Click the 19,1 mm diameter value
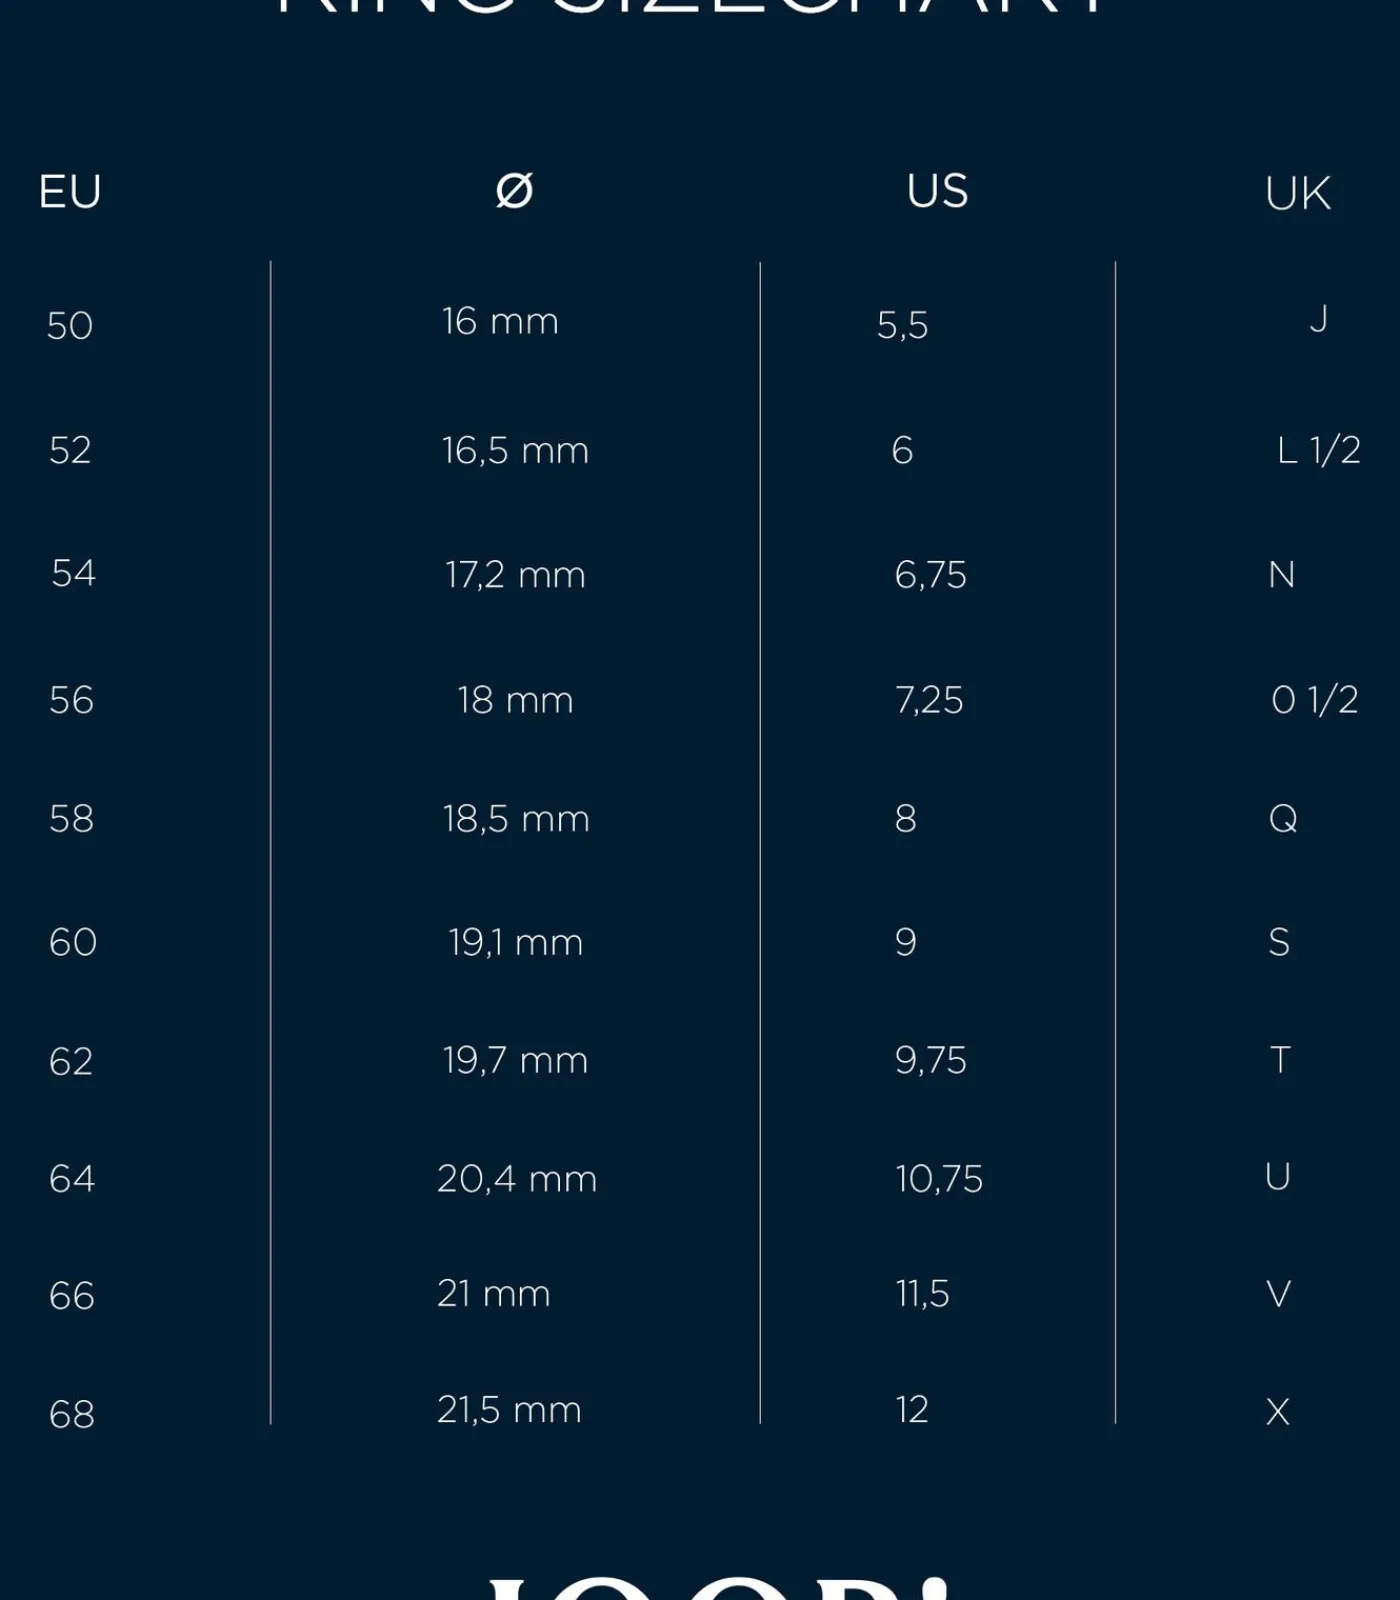 [x=515, y=942]
